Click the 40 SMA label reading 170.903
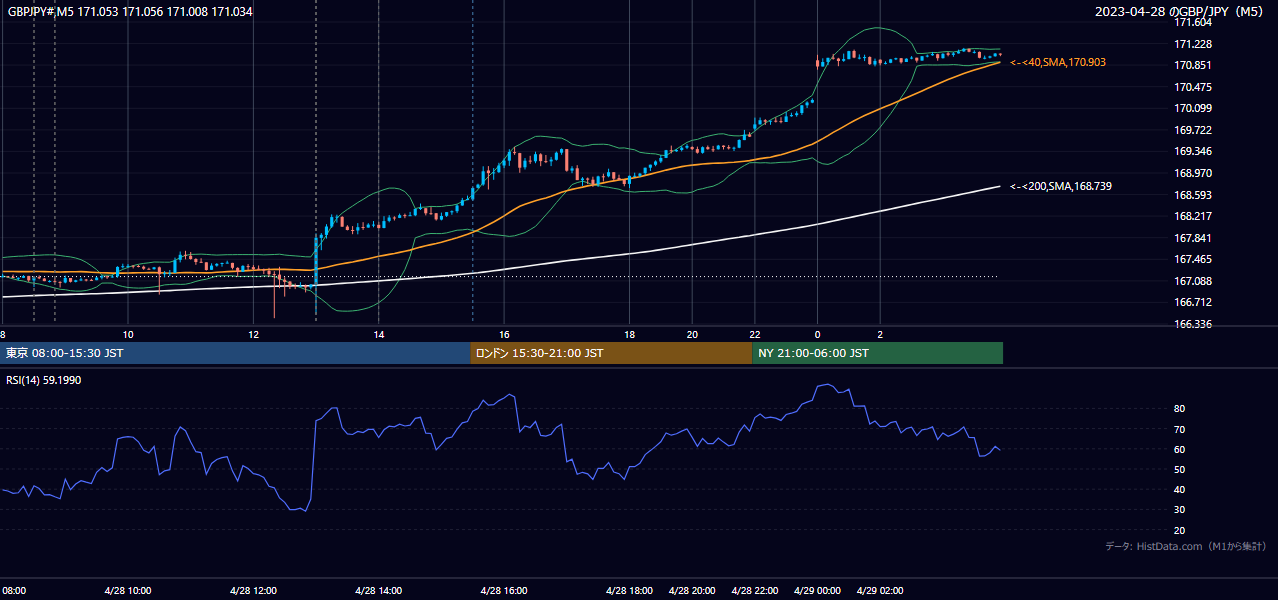The height and width of the screenshot is (600, 1278). (1058, 62)
